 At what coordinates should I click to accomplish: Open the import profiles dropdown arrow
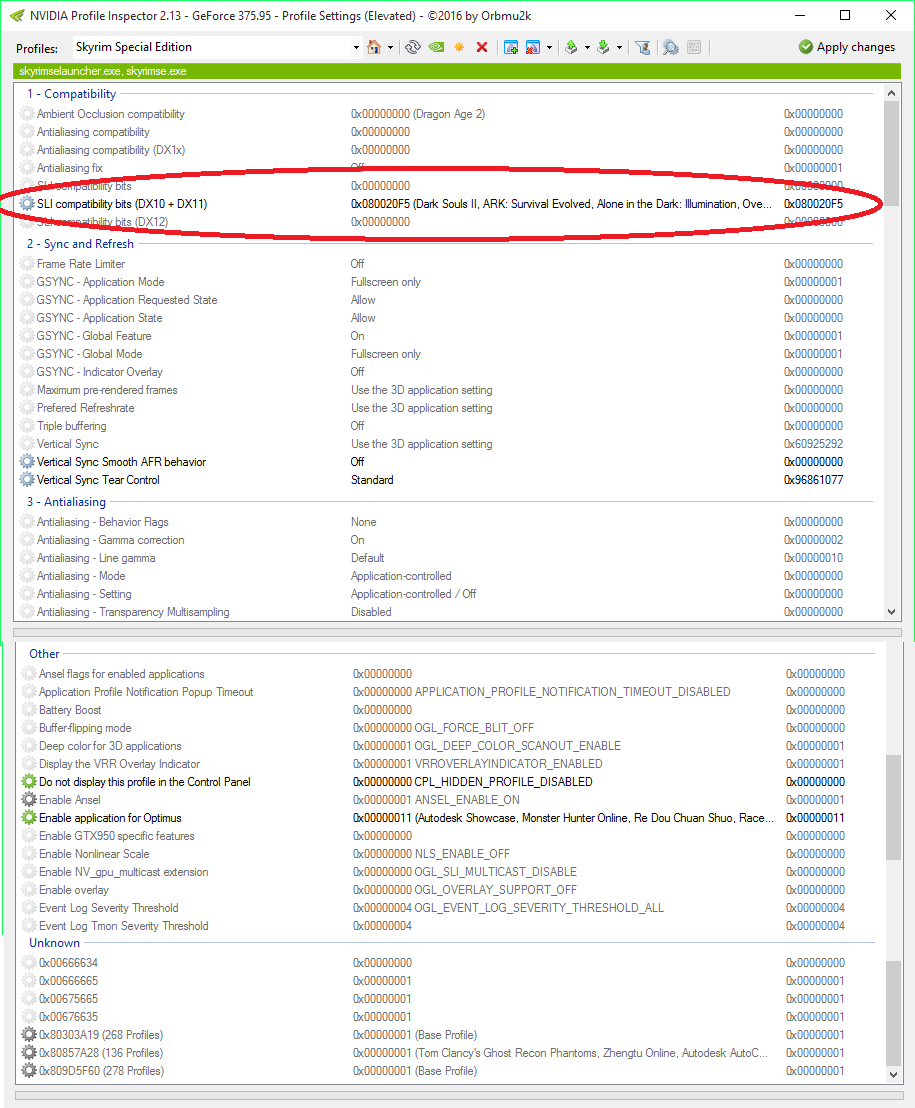pos(619,48)
